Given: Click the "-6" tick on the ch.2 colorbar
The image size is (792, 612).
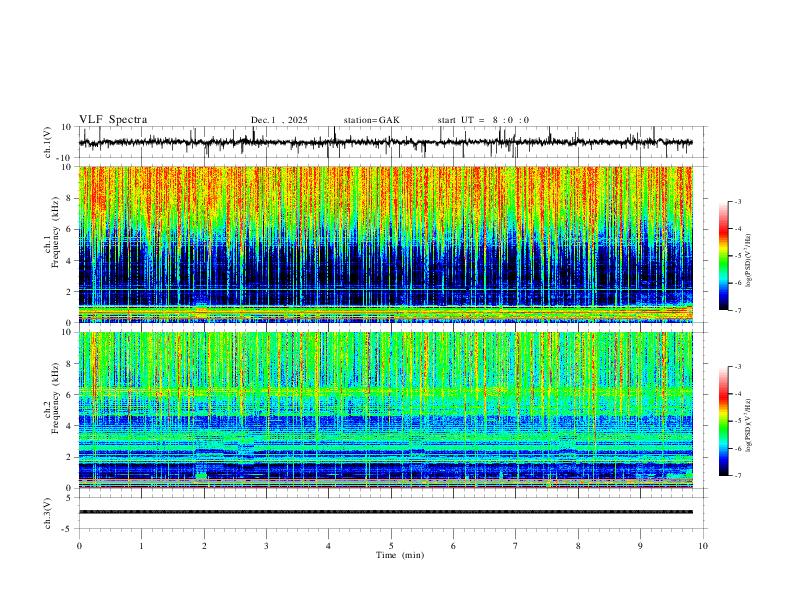Looking at the screenshot, I should (737, 448).
